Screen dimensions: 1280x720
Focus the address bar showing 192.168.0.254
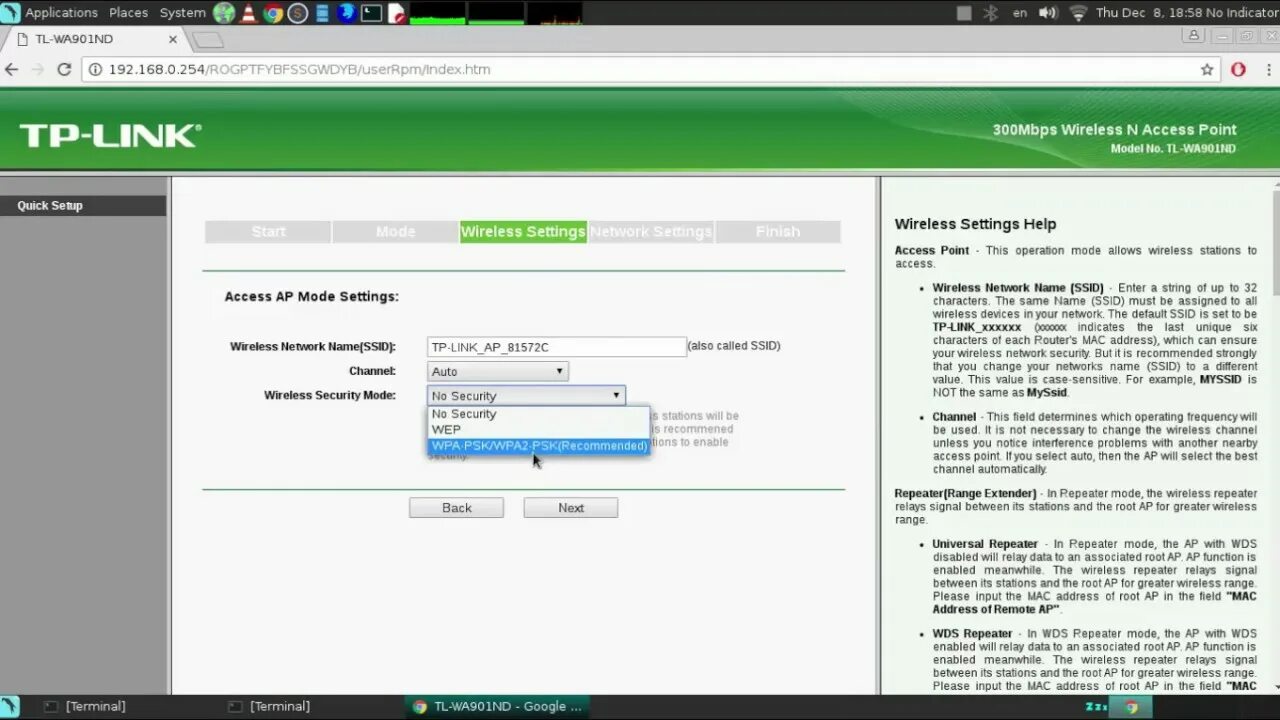(650, 69)
